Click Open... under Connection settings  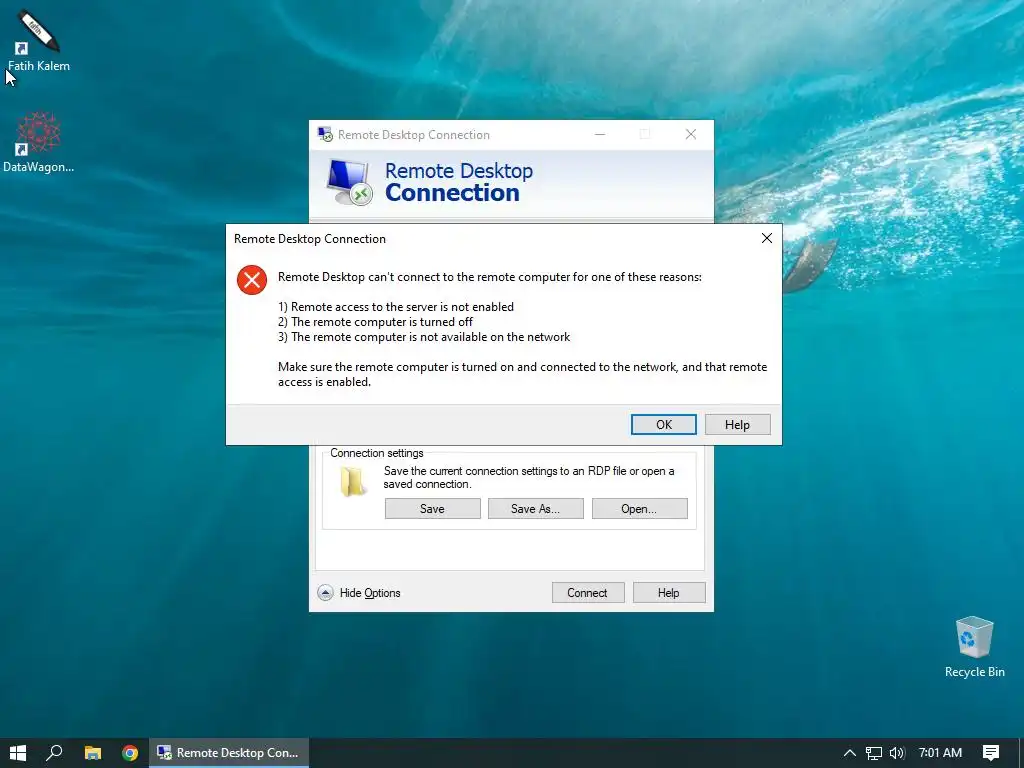(639, 509)
